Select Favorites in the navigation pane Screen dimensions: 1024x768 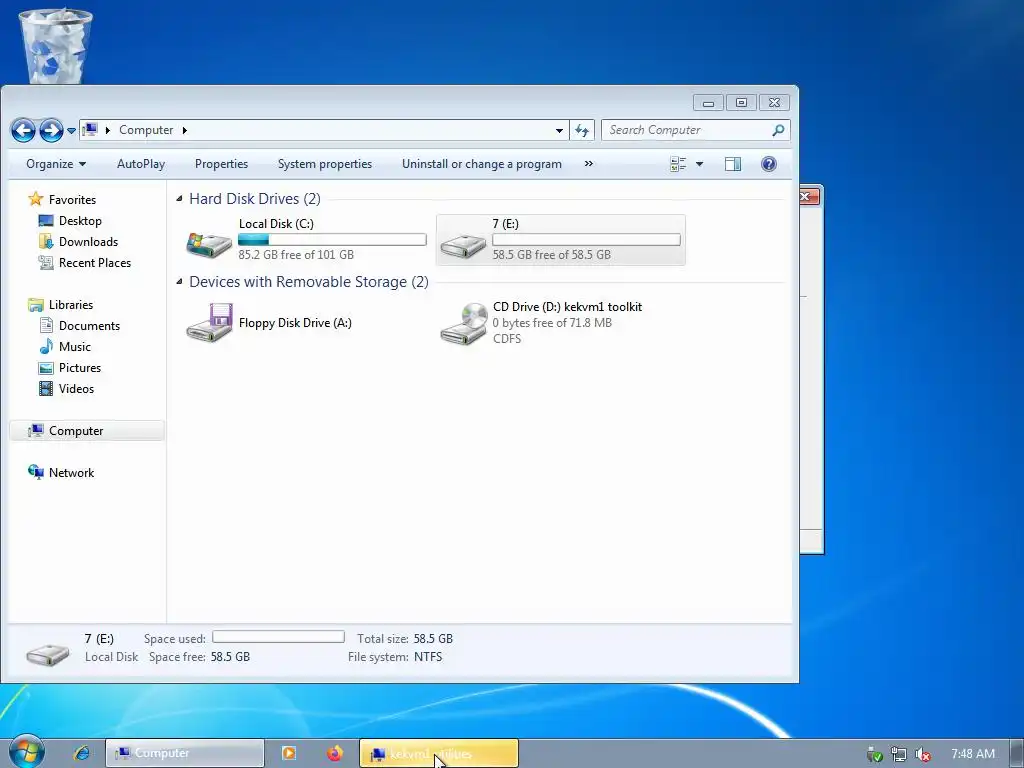point(62,199)
